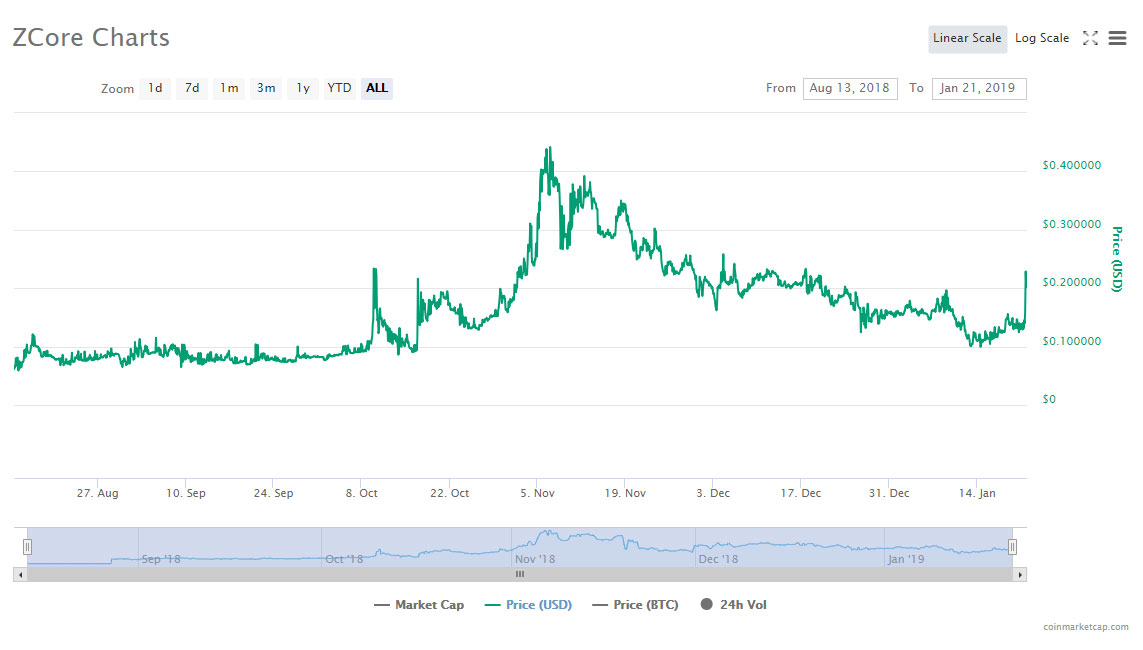1143x650 pixels.
Task: Set zoom range to 7d
Action: [192, 88]
